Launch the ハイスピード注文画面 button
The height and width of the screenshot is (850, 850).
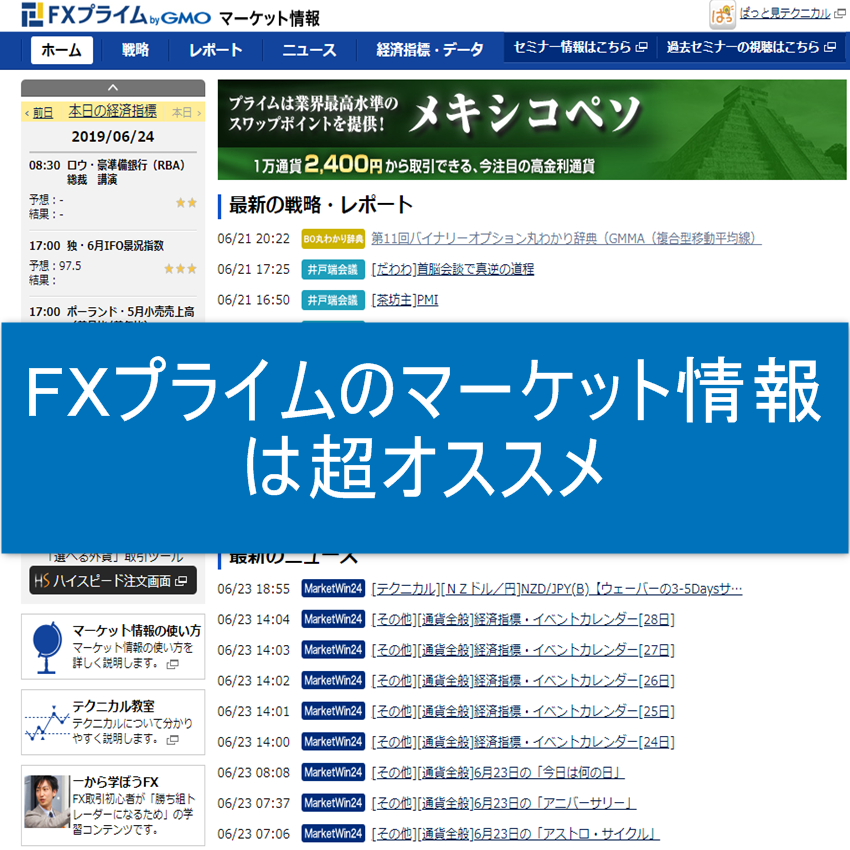pos(113,581)
